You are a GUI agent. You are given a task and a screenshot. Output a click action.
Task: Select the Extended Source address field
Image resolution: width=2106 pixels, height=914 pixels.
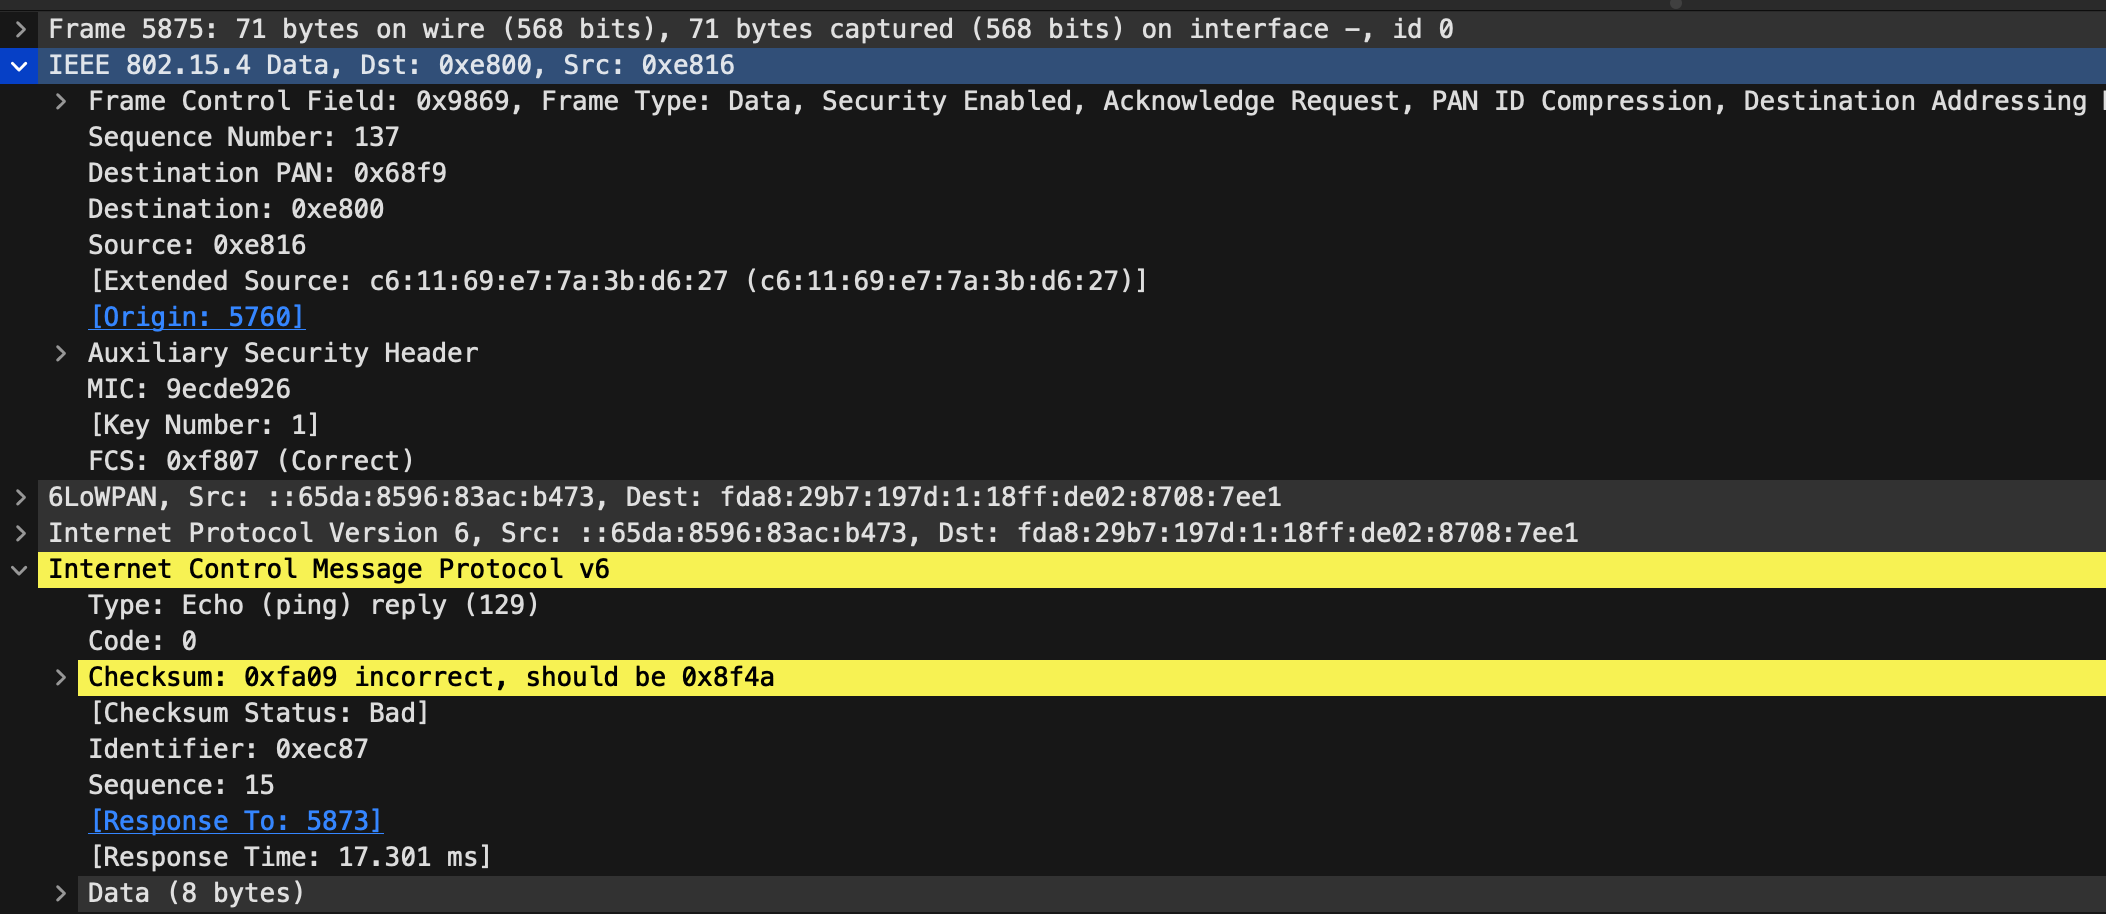point(618,280)
